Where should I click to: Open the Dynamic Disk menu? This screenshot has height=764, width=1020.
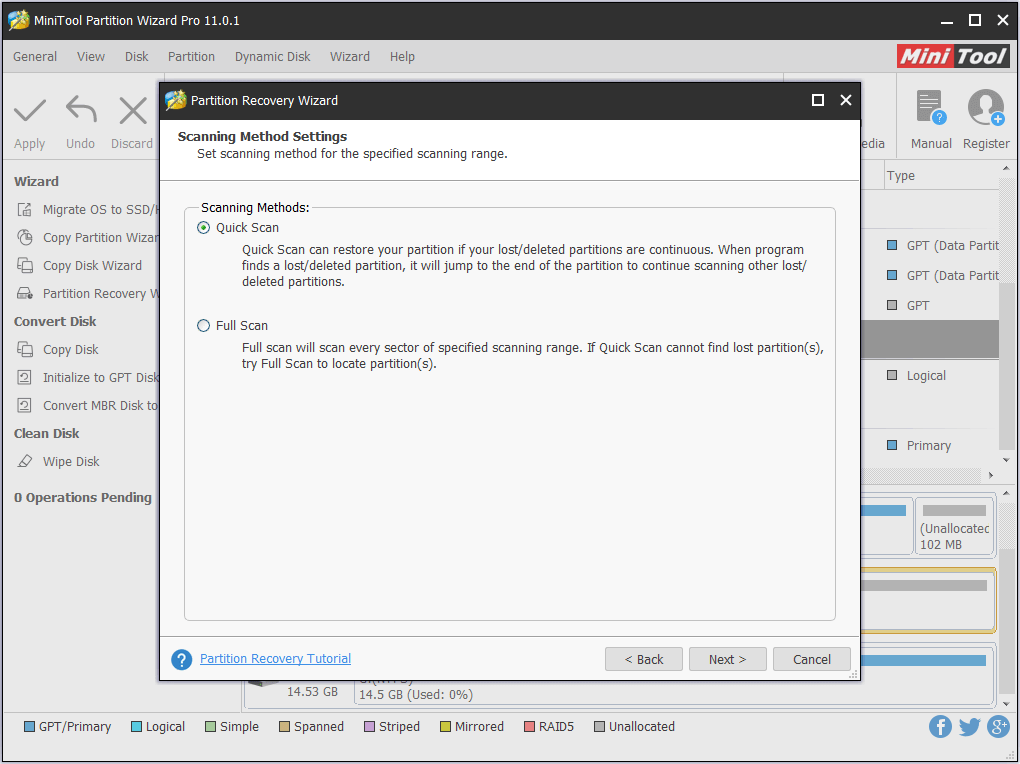coord(273,57)
